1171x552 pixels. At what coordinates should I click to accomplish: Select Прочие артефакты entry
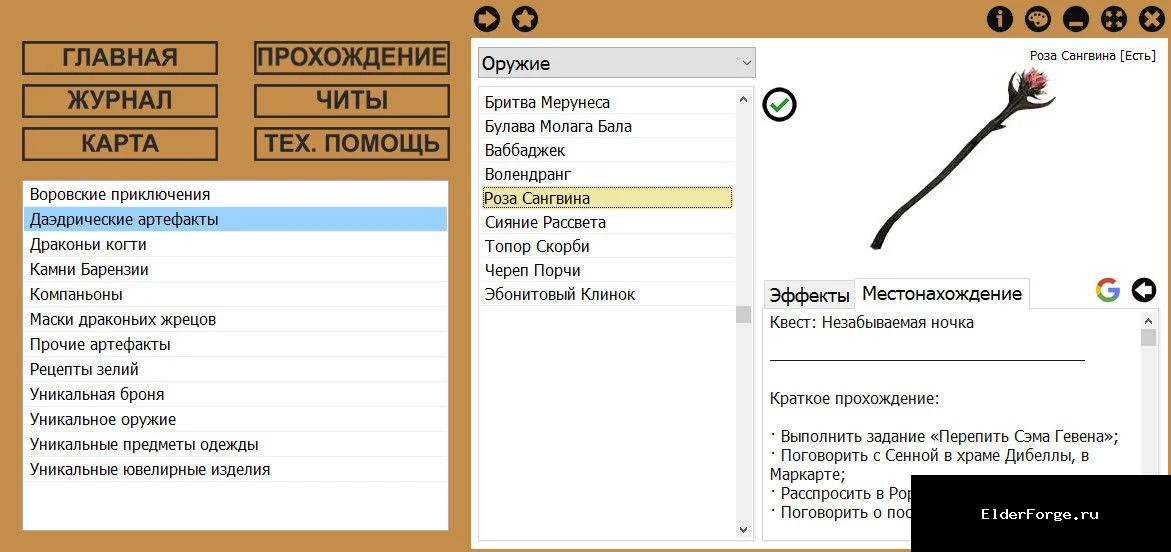click(x=235, y=344)
